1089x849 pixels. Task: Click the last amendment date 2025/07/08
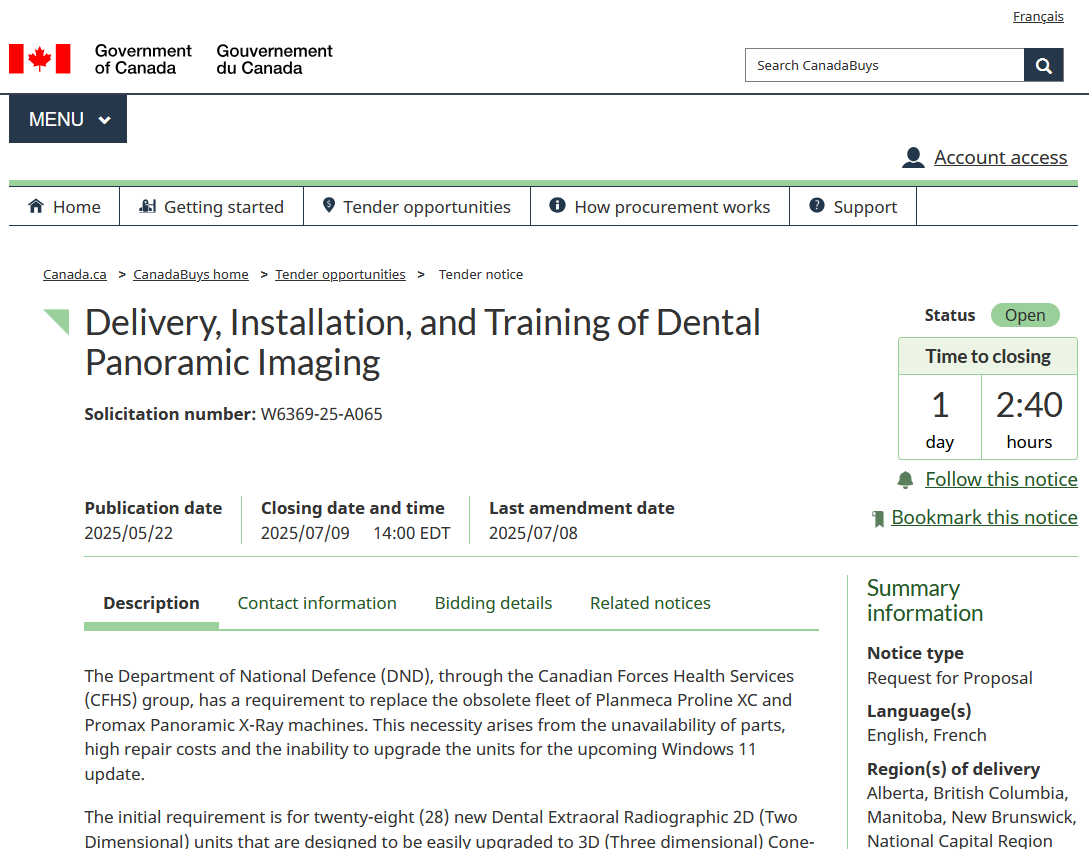coord(533,533)
